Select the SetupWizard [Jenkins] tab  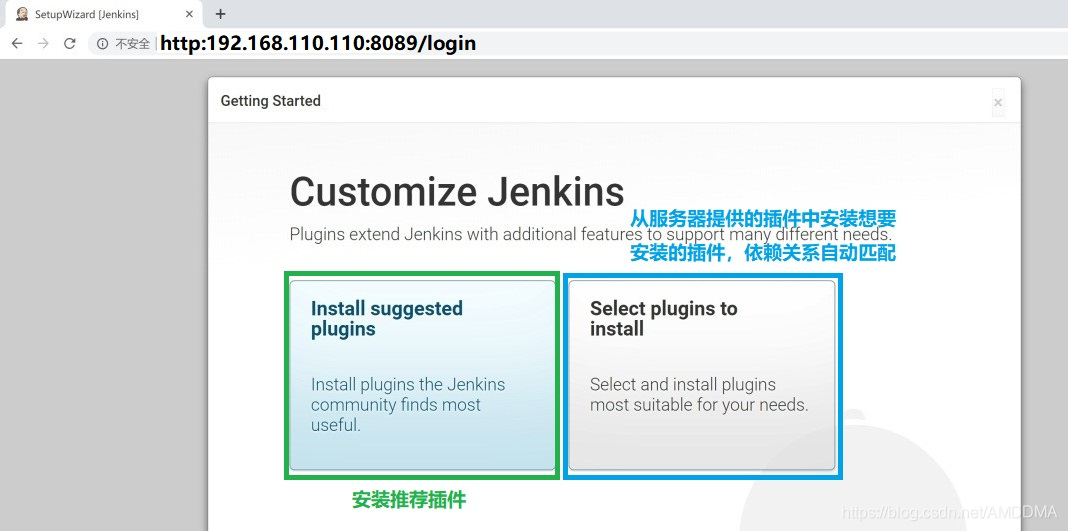(x=102, y=14)
